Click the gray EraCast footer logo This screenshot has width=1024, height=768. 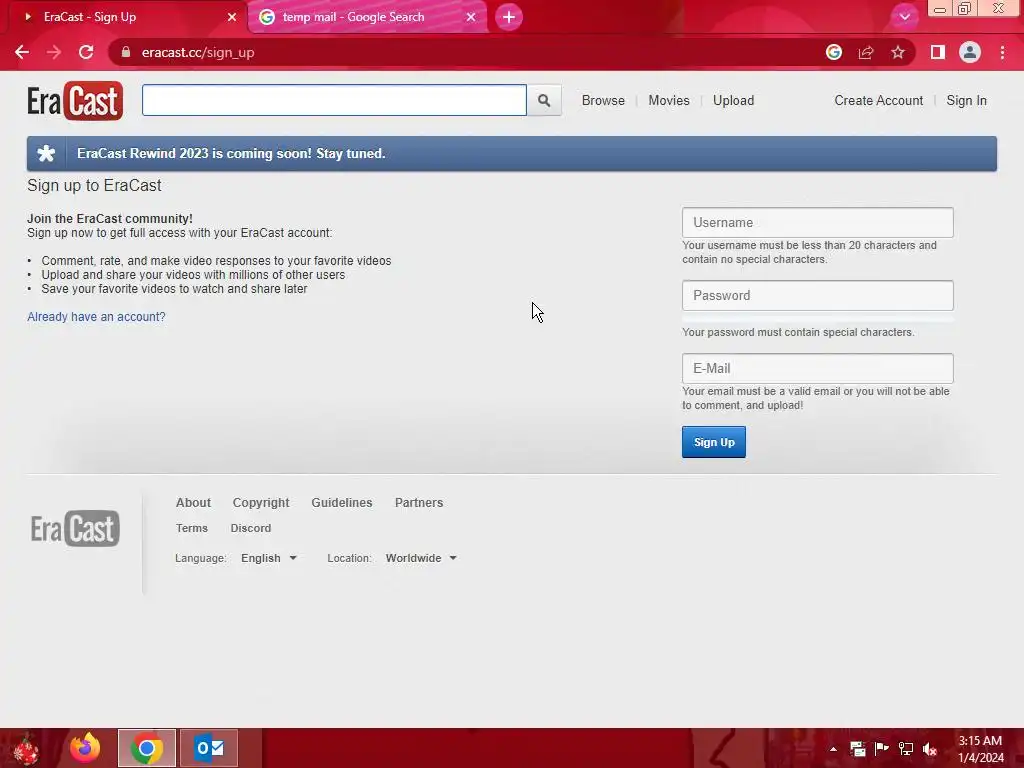coord(75,528)
